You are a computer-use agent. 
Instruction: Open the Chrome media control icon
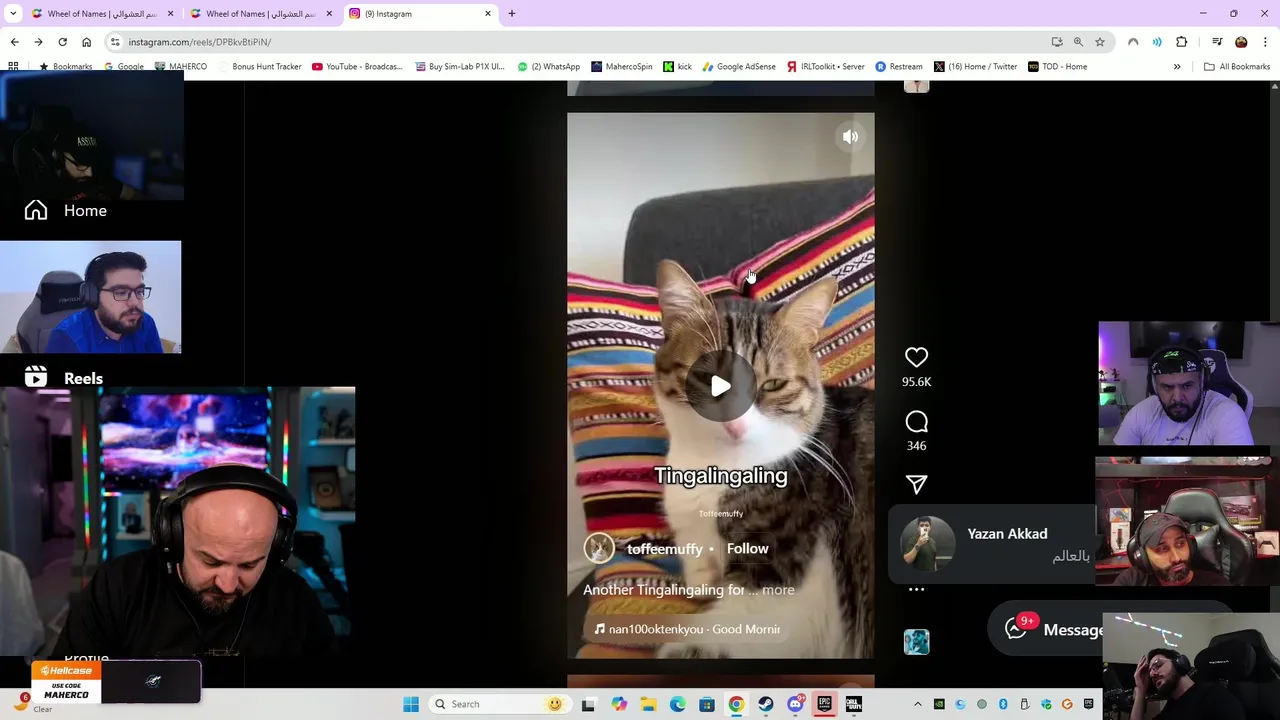(x=1217, y=42)
